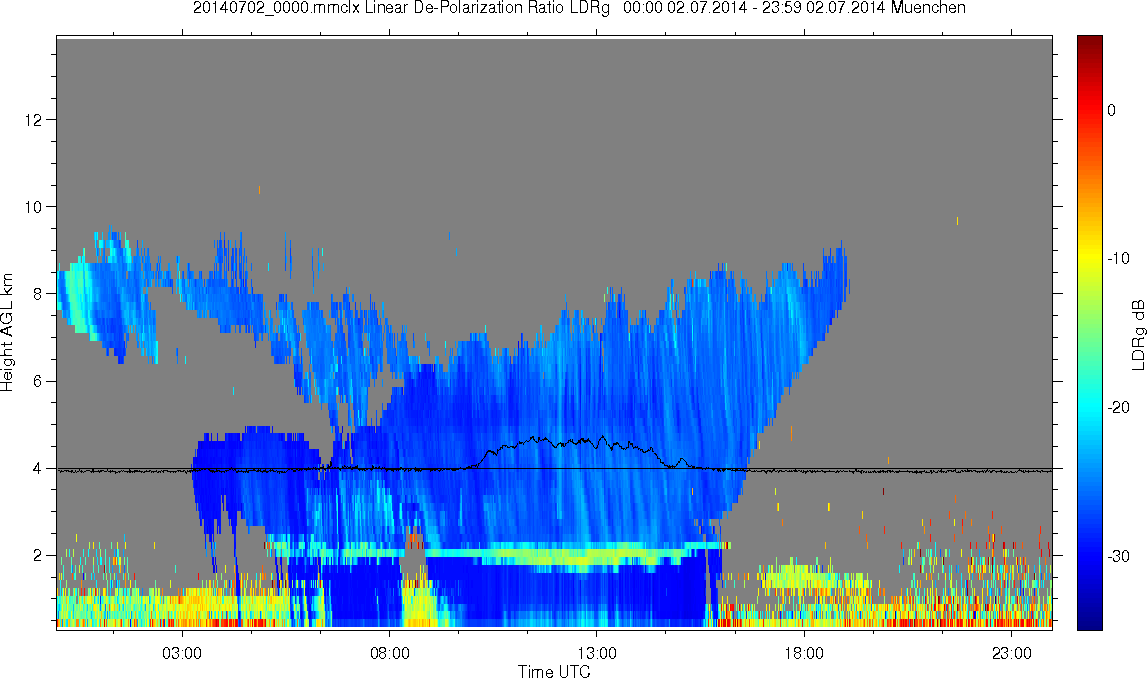Screen dimensions: 1147x678
Task: Click the 'Height AGL km' axis label
Action: coord(8,332)
